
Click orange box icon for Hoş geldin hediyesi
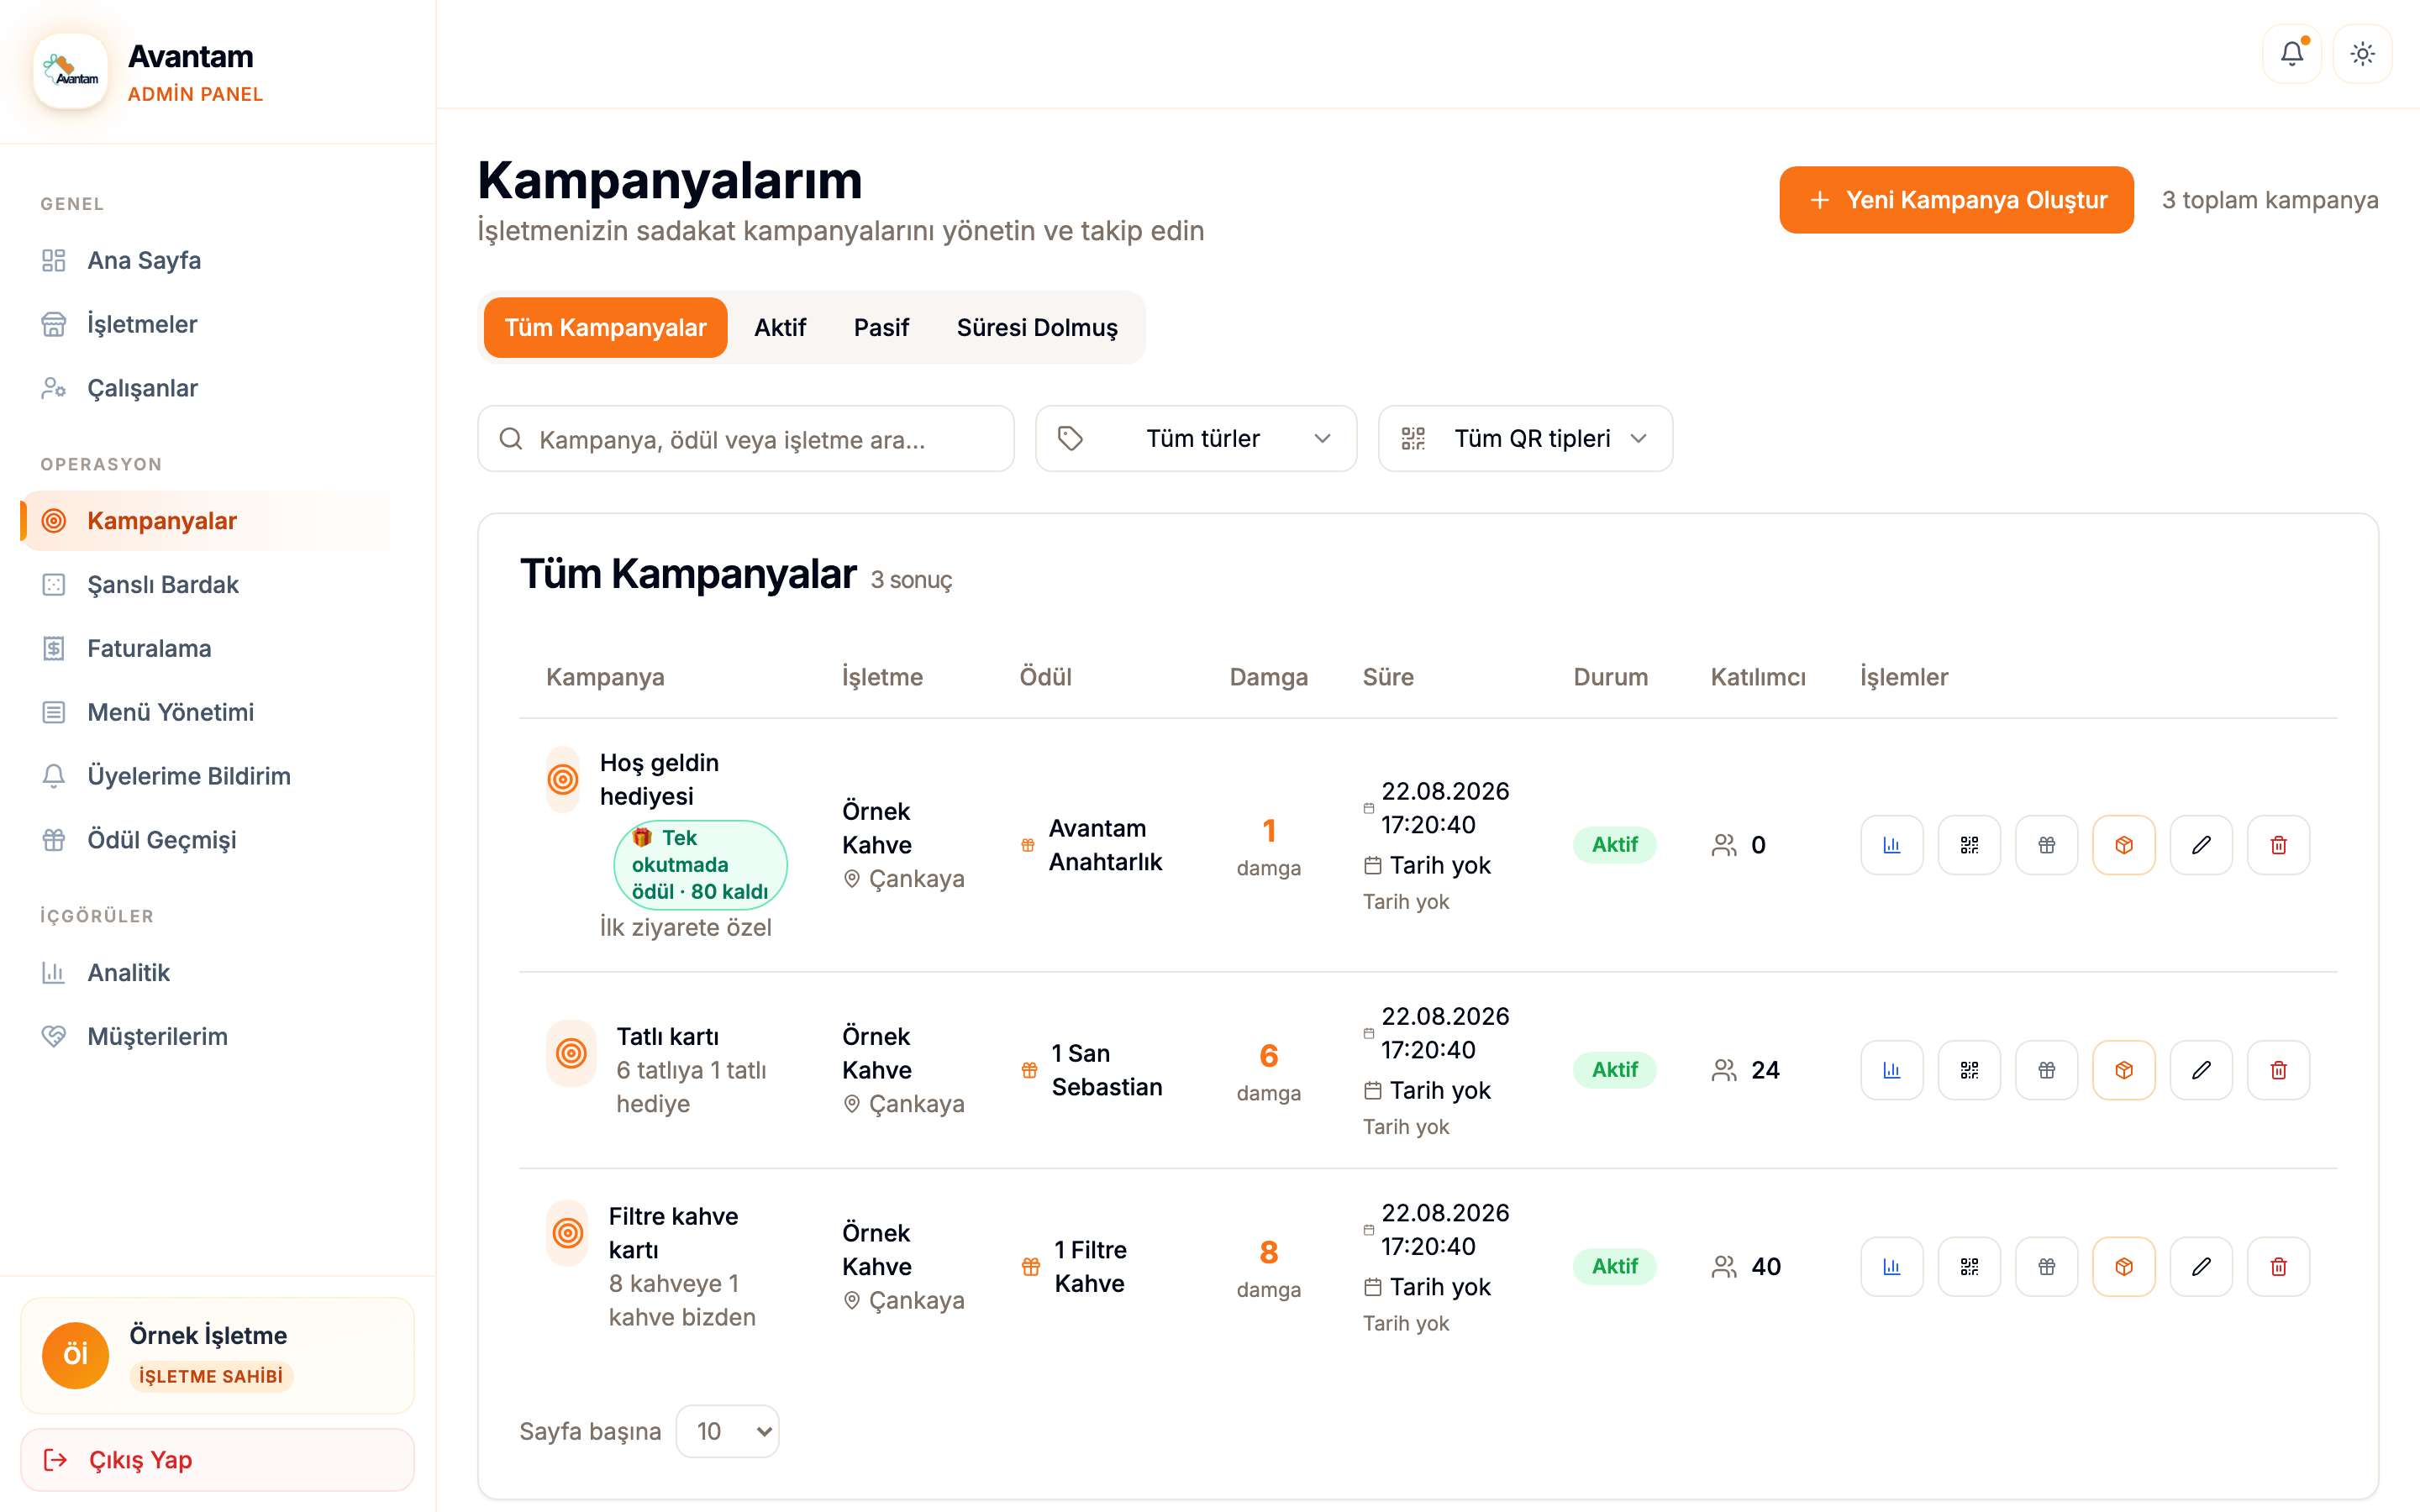(2124, 845)
